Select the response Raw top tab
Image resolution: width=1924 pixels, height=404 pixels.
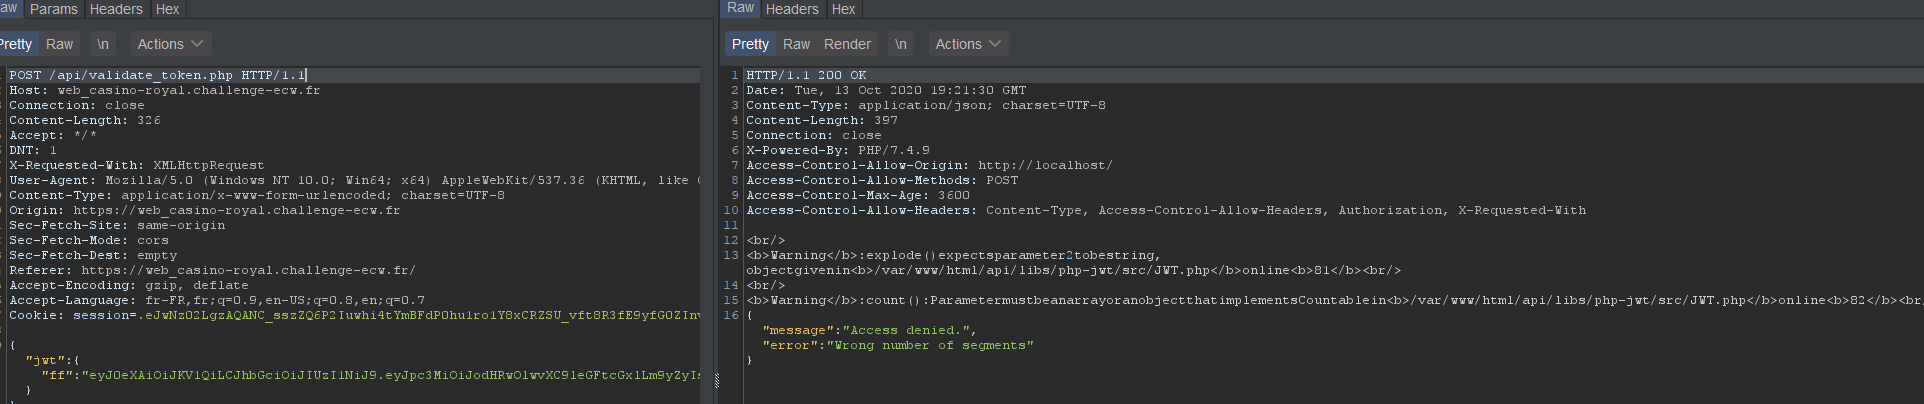coord(741,8)
